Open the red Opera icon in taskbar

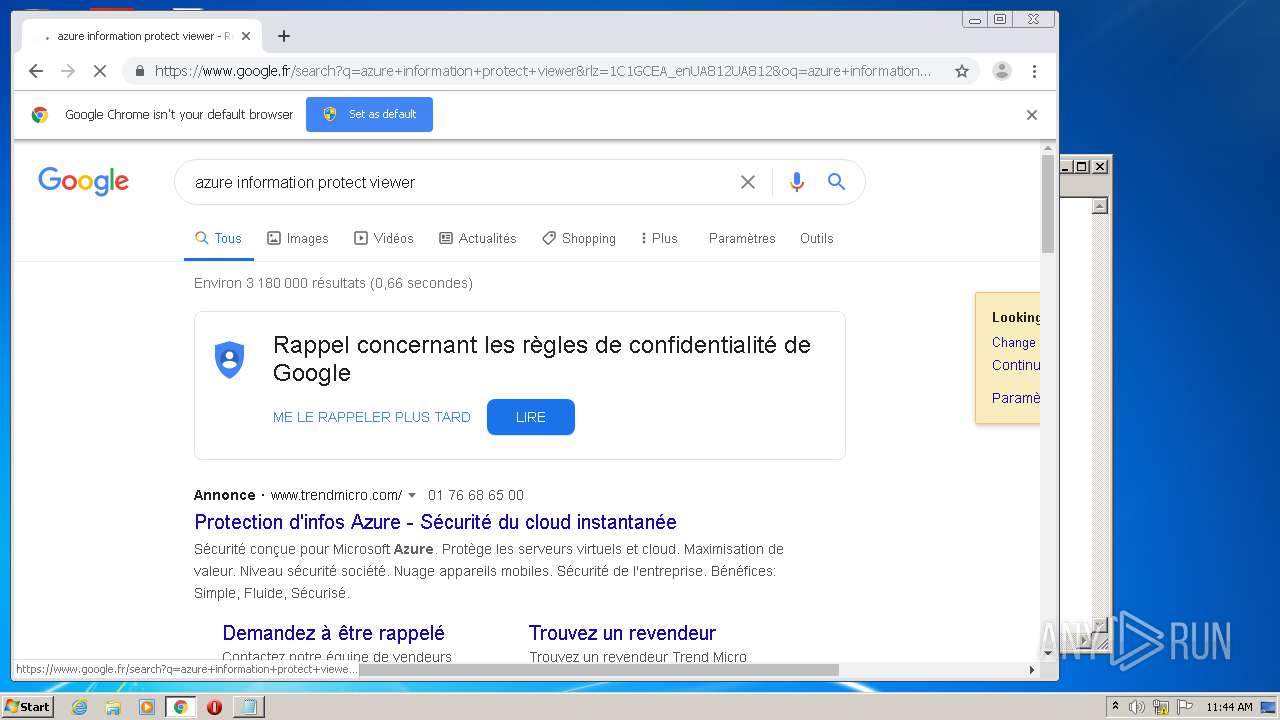pyautogui.click(x=214, y=707)
